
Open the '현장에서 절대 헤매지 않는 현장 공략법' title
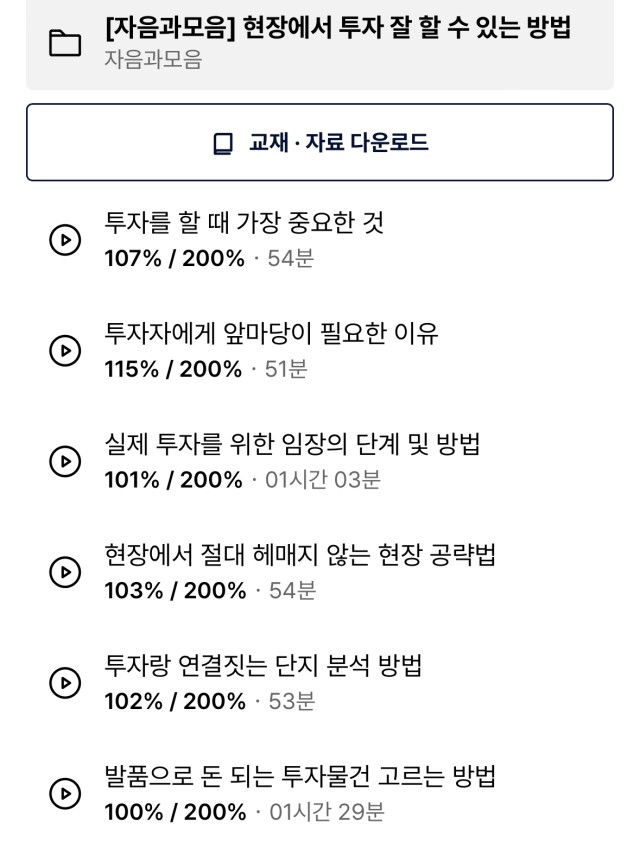click(x=300, y=555)
